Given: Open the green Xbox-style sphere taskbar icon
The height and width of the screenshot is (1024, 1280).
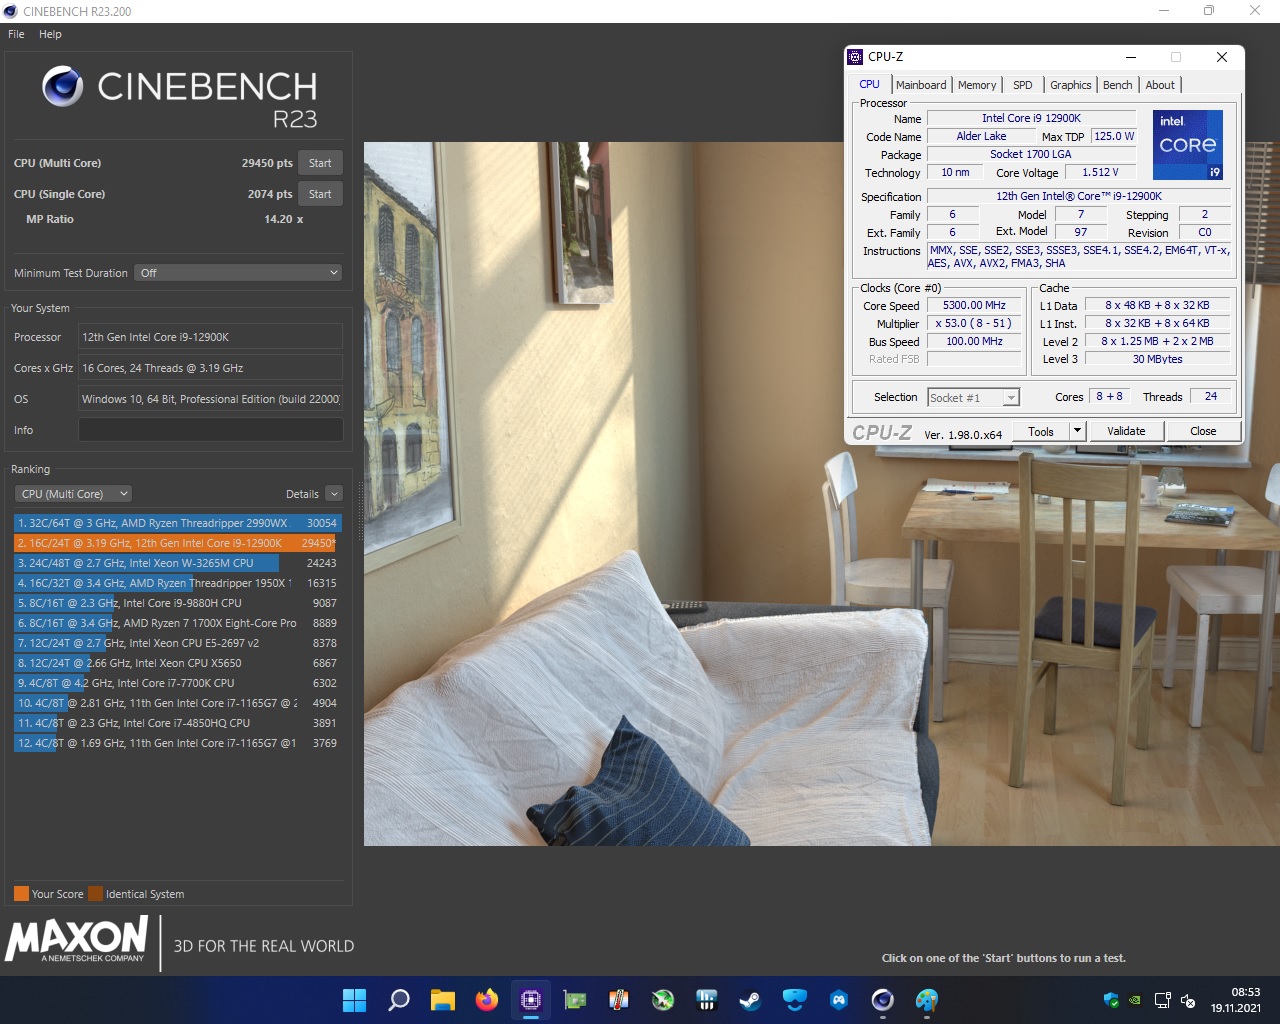Looking at the screenshot, I should pyautogui.click(x=663, y=1000).
